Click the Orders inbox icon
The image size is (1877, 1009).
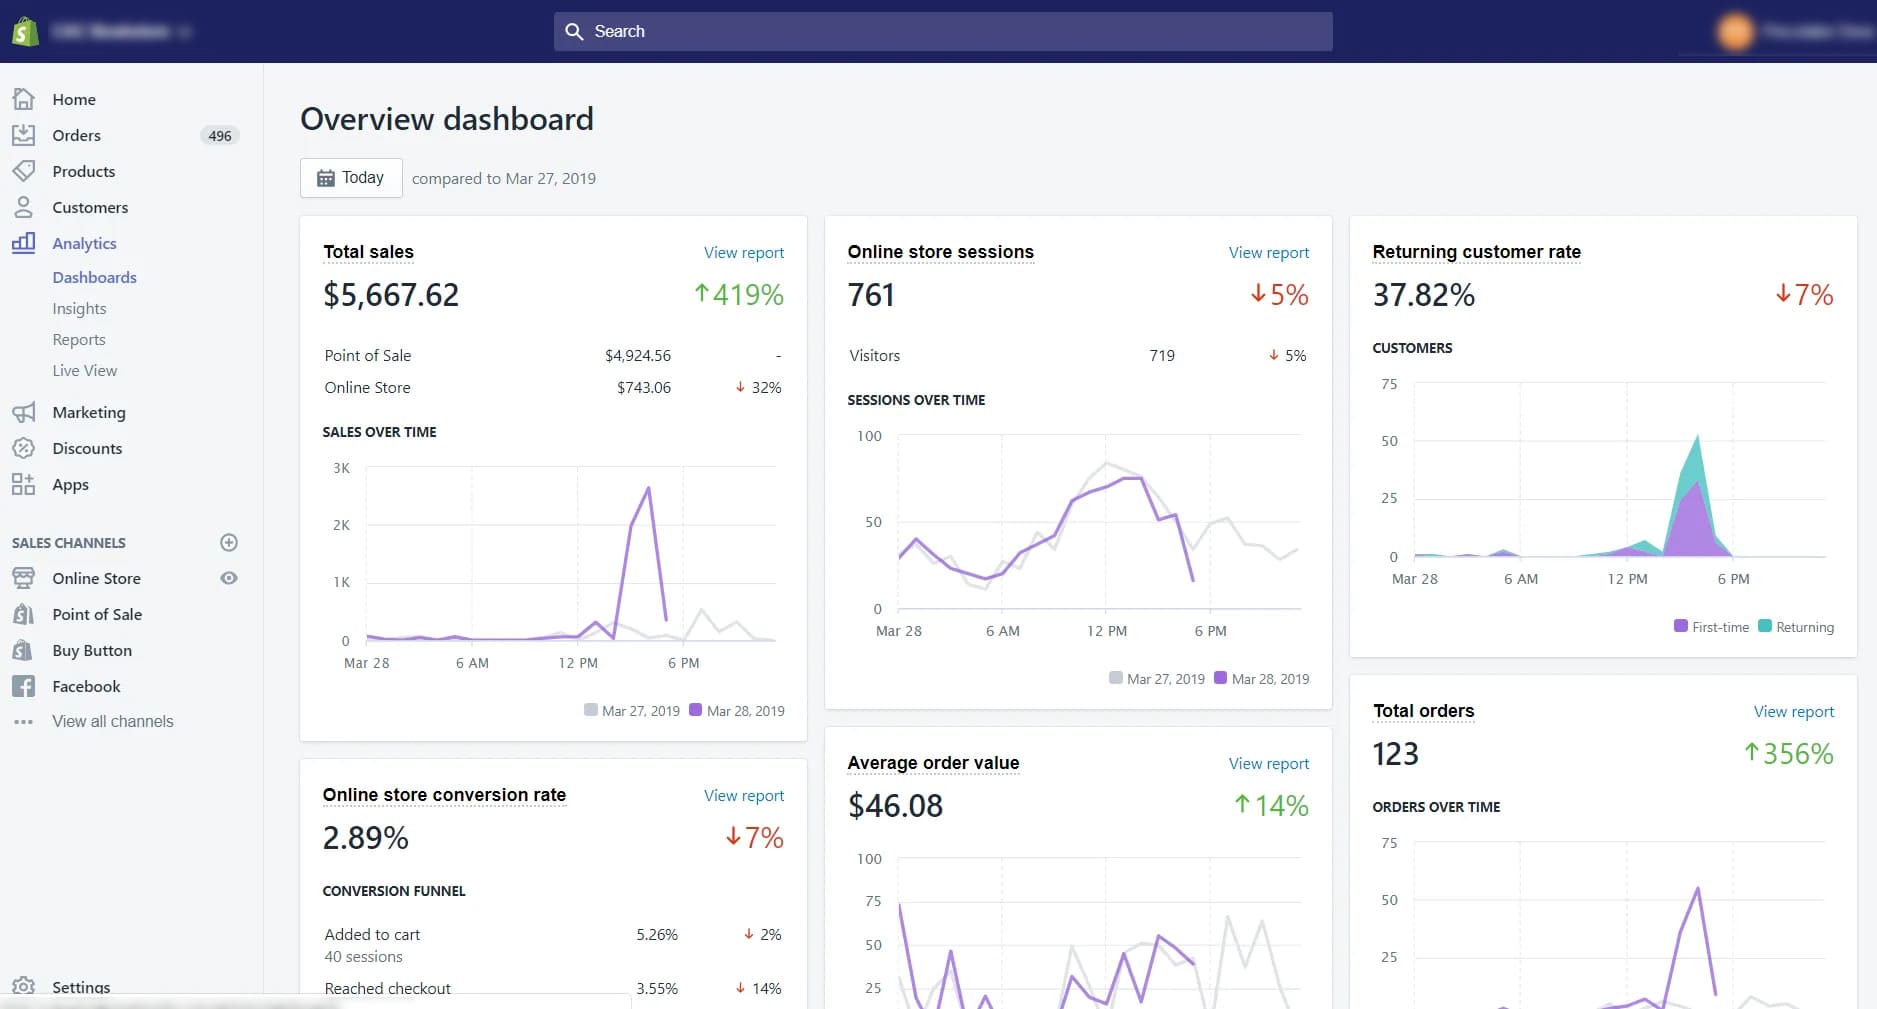24,135
